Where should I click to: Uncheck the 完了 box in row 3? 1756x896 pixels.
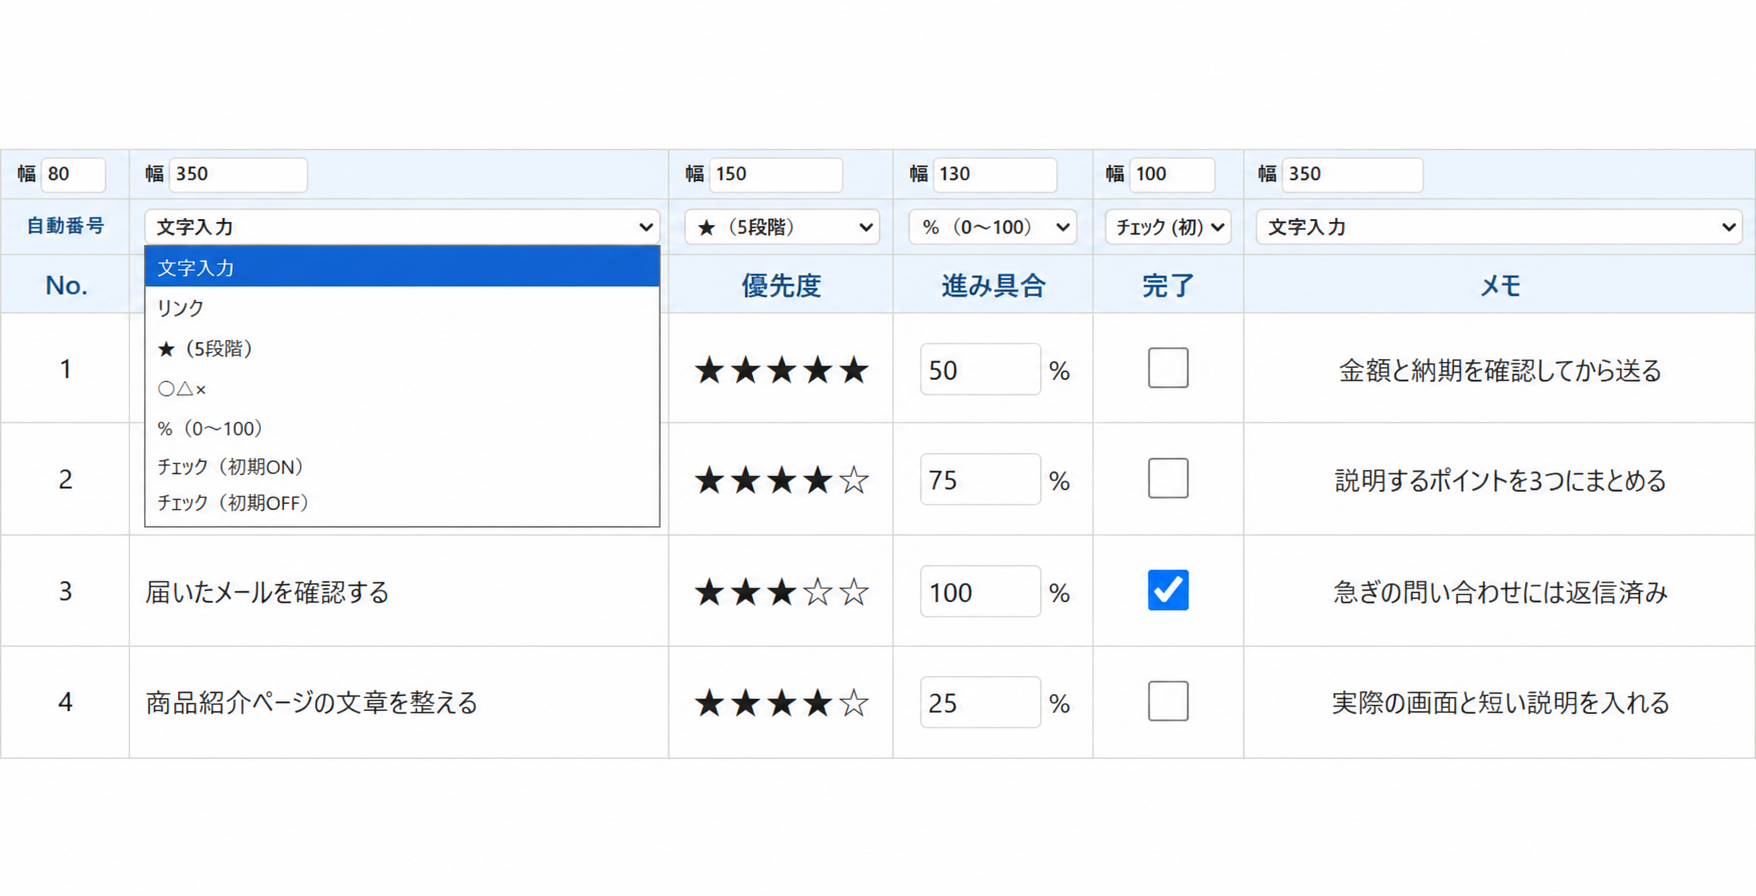1167,590
